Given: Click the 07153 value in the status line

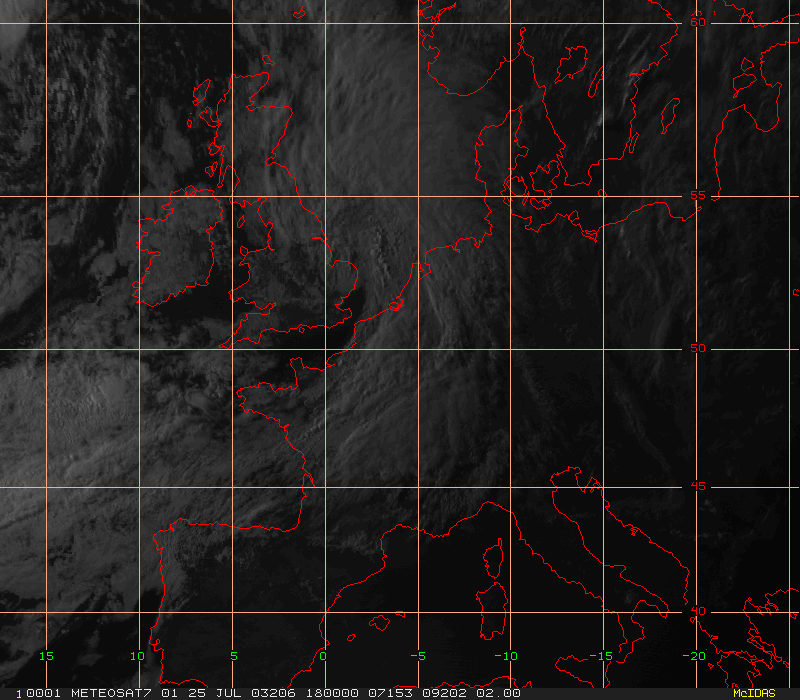Looking at the screenshot, I should point(390,693).
